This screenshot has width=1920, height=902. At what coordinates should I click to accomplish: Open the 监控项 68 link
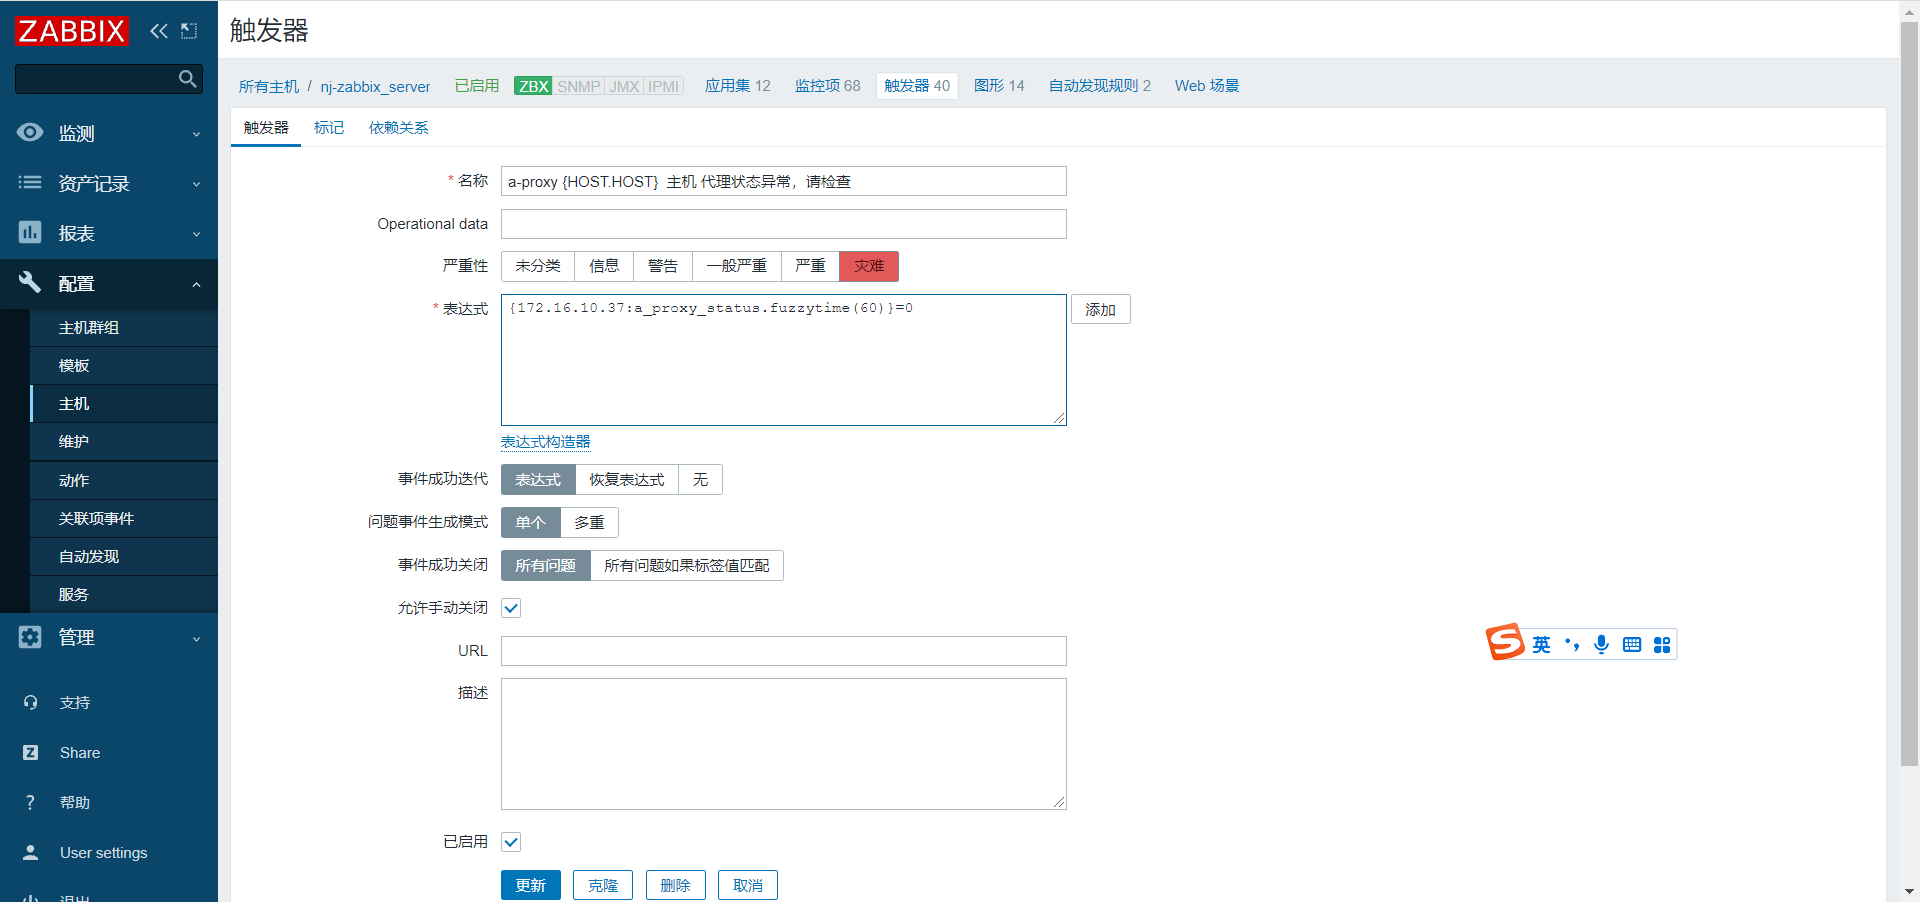click(x=827, y=86)
